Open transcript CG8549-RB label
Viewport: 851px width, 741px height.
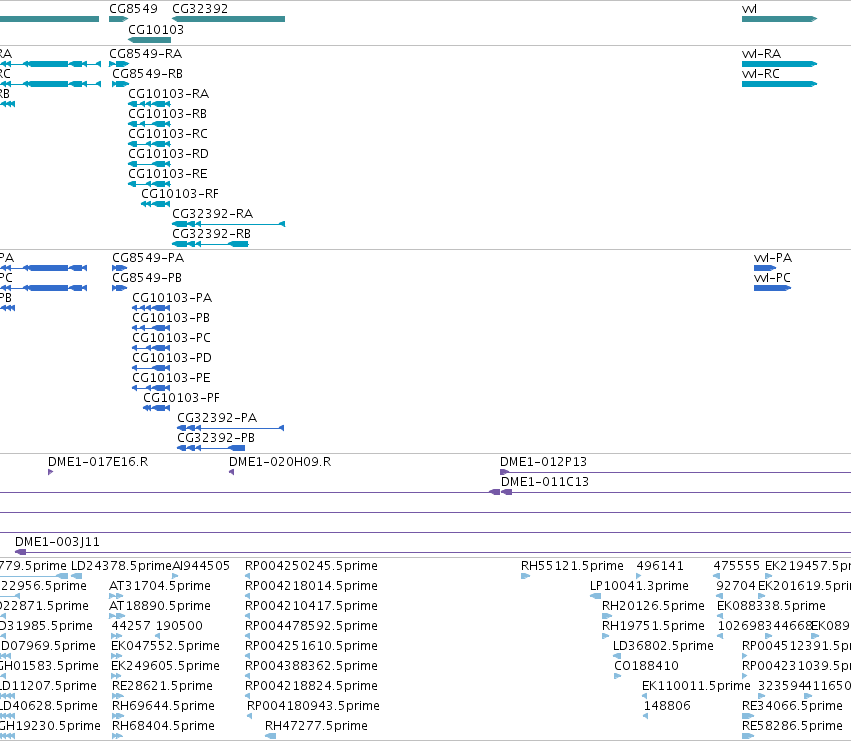tap(148, 74)
